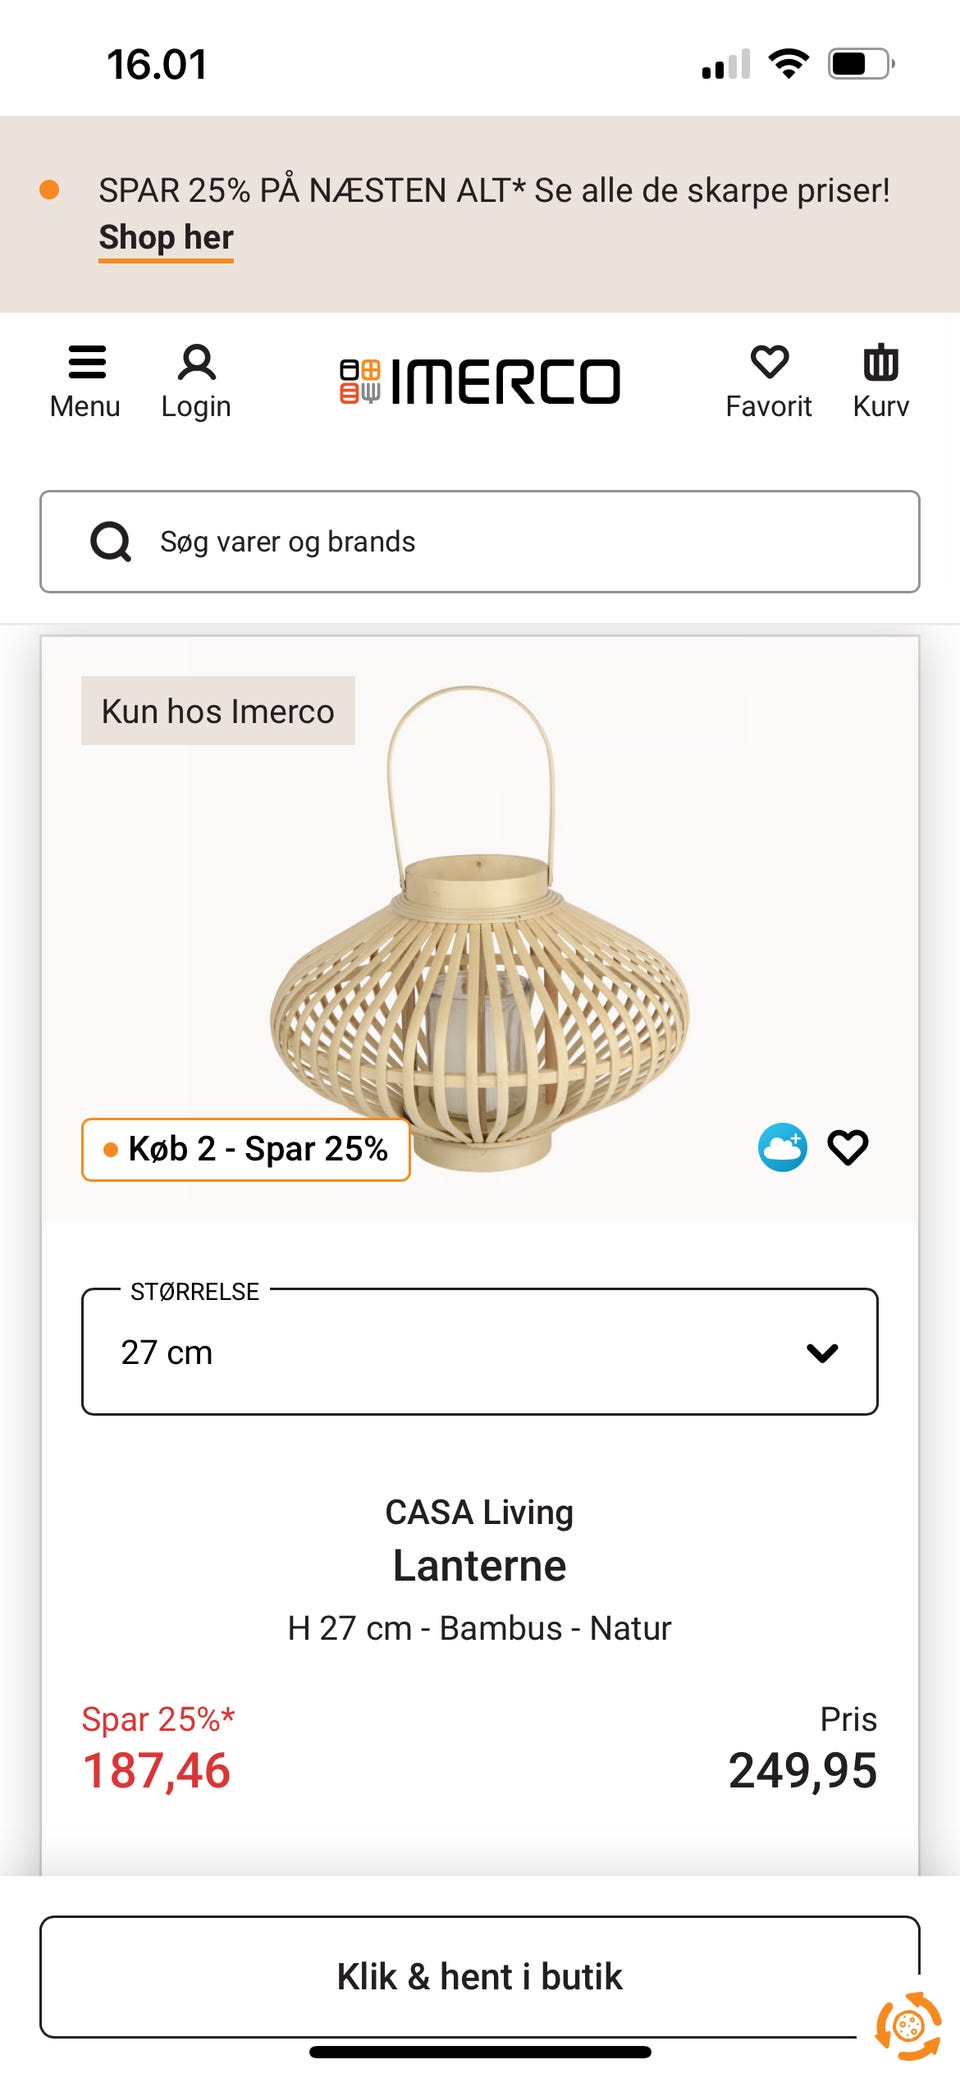Tap the Login profile icon
Image resolution: width=960 pixels, height=2078 pixels.
coord(196,380)
